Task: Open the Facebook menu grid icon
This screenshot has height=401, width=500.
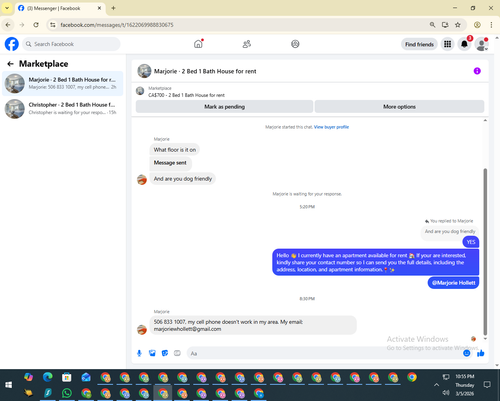Action: click(447, 44)
